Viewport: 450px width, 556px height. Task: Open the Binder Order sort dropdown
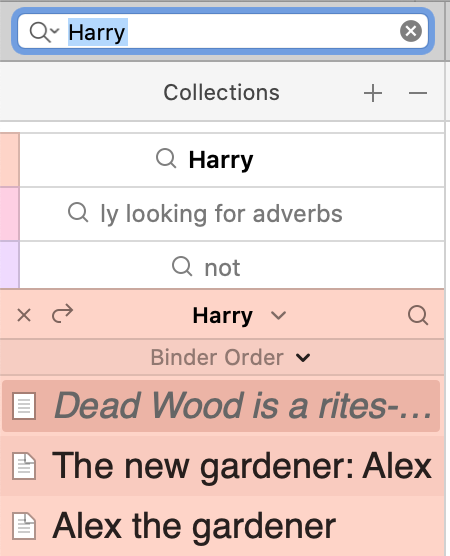(230, 357)
